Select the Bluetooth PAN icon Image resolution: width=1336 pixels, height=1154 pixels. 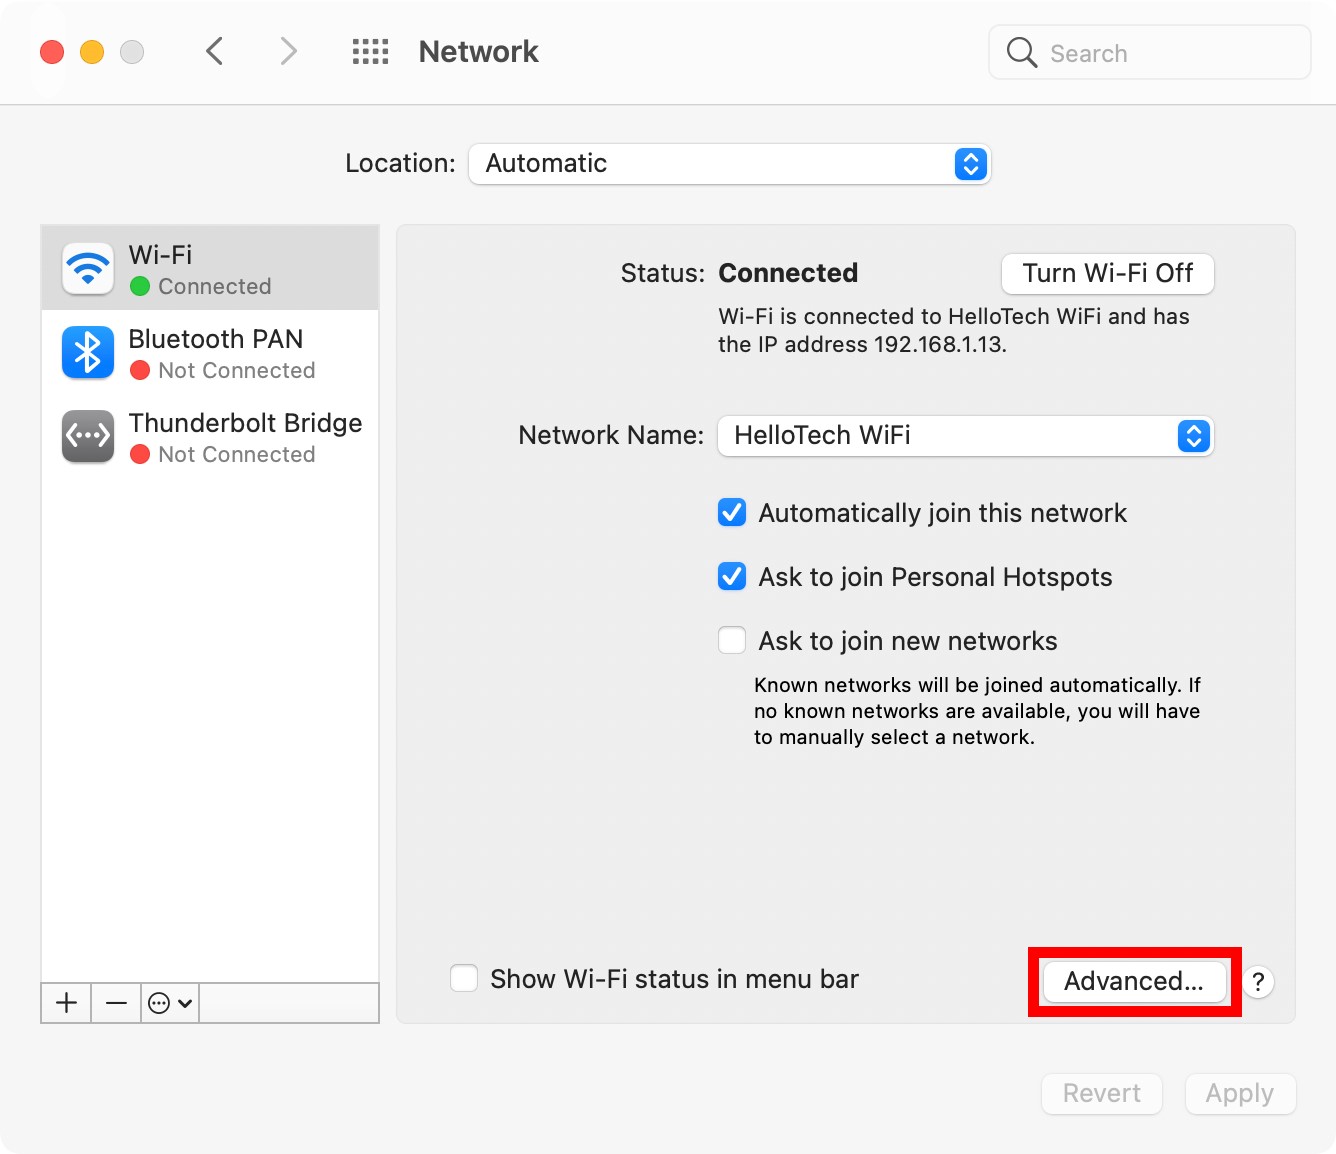[88, 353]
